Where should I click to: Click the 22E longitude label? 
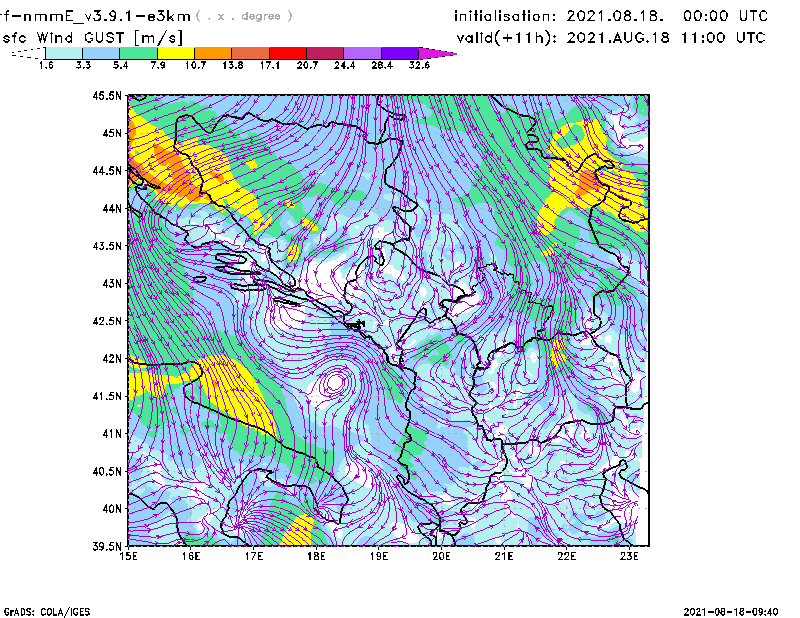pos(566,556)
